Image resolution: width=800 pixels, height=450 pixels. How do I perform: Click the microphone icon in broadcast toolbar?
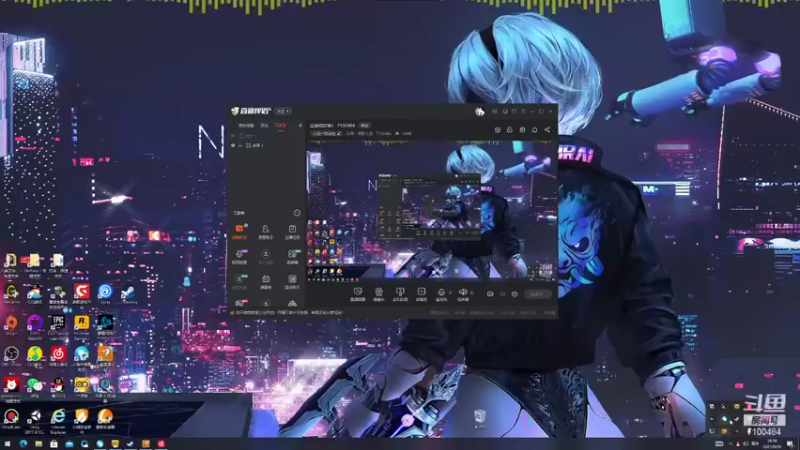click(x=441, y=292)
